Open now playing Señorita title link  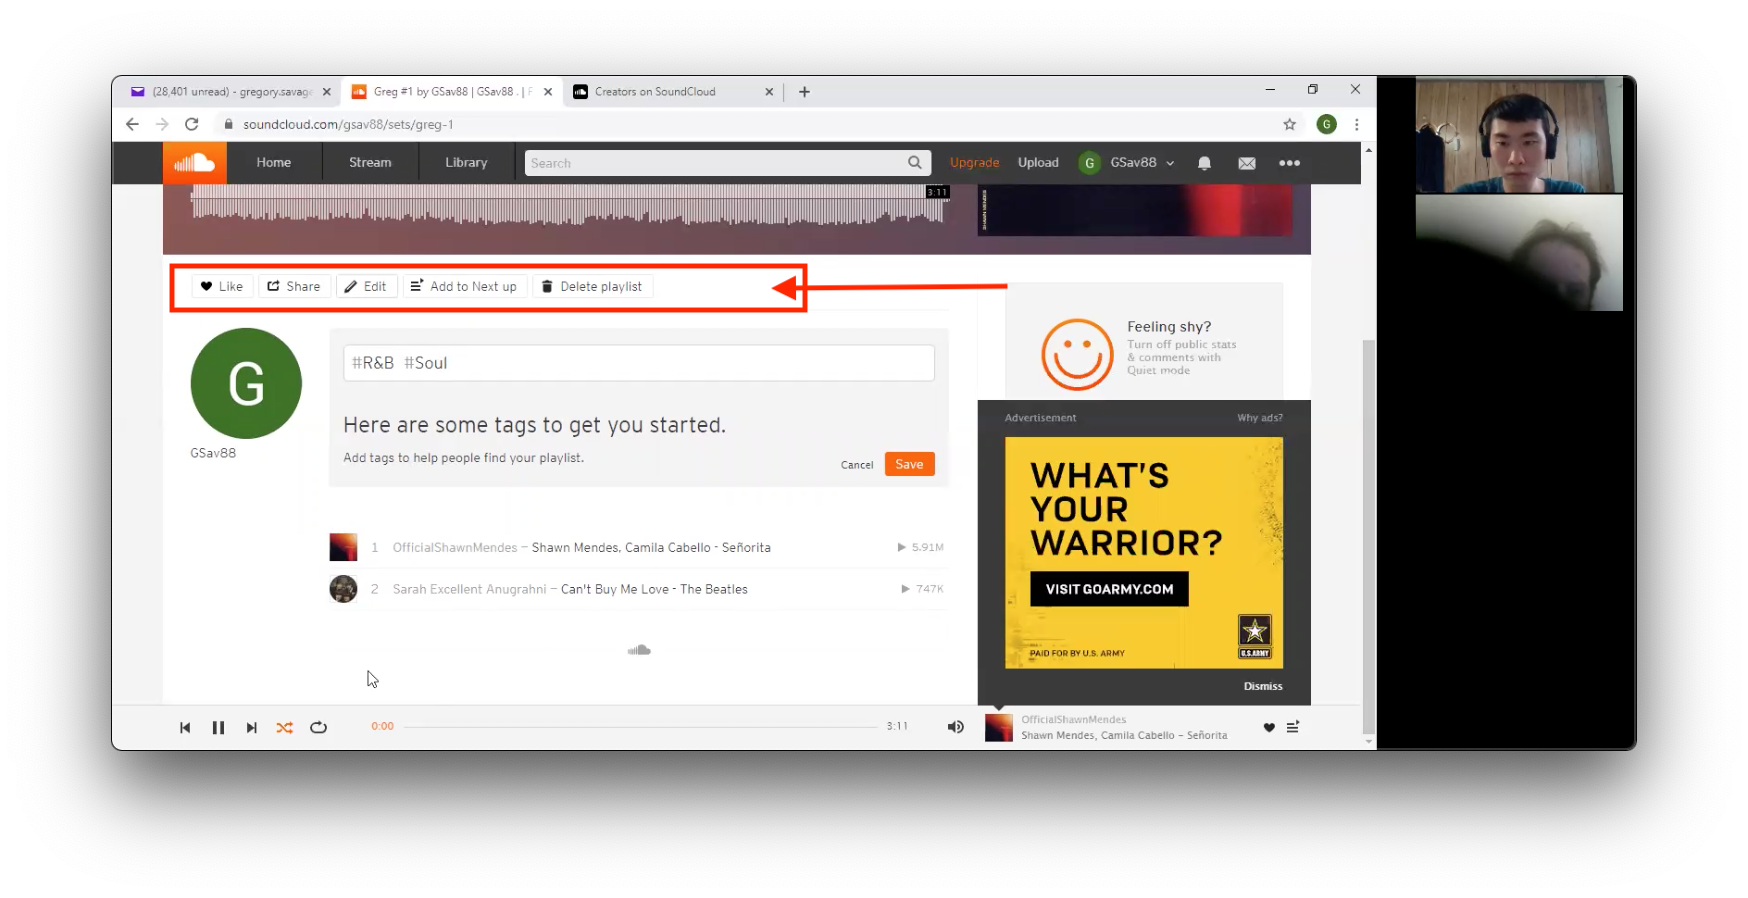click(x=1124, y=735)
